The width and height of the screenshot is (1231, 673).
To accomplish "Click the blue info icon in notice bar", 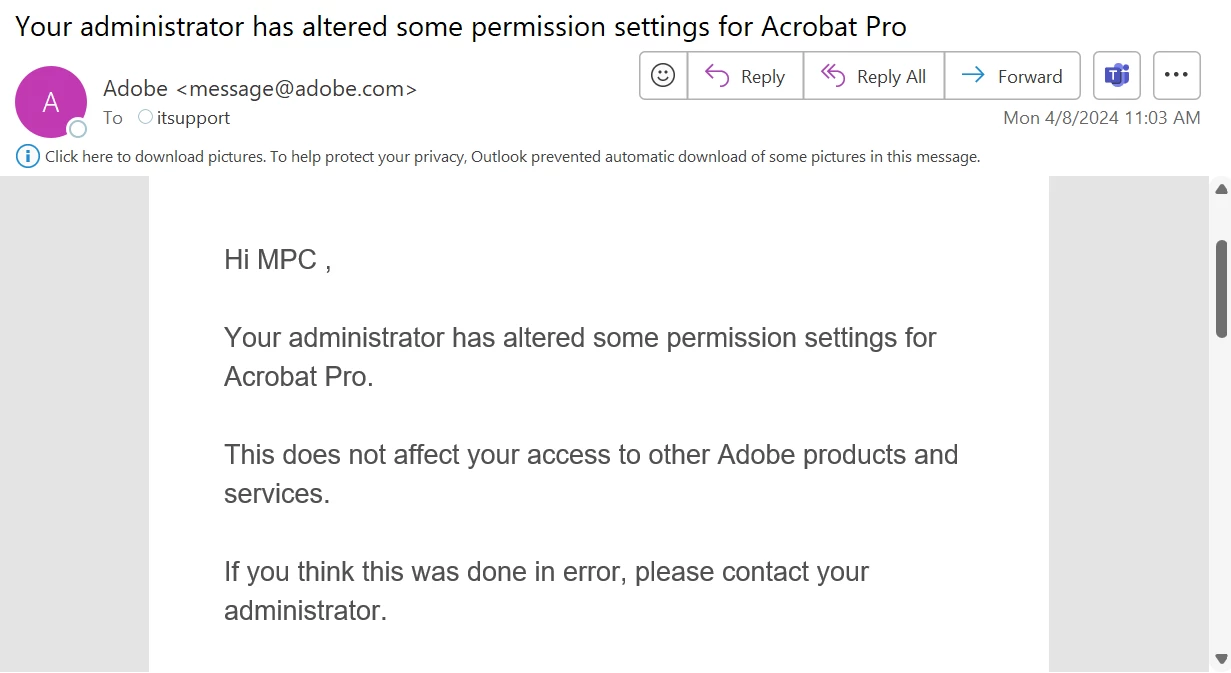I will coord(28,156).
